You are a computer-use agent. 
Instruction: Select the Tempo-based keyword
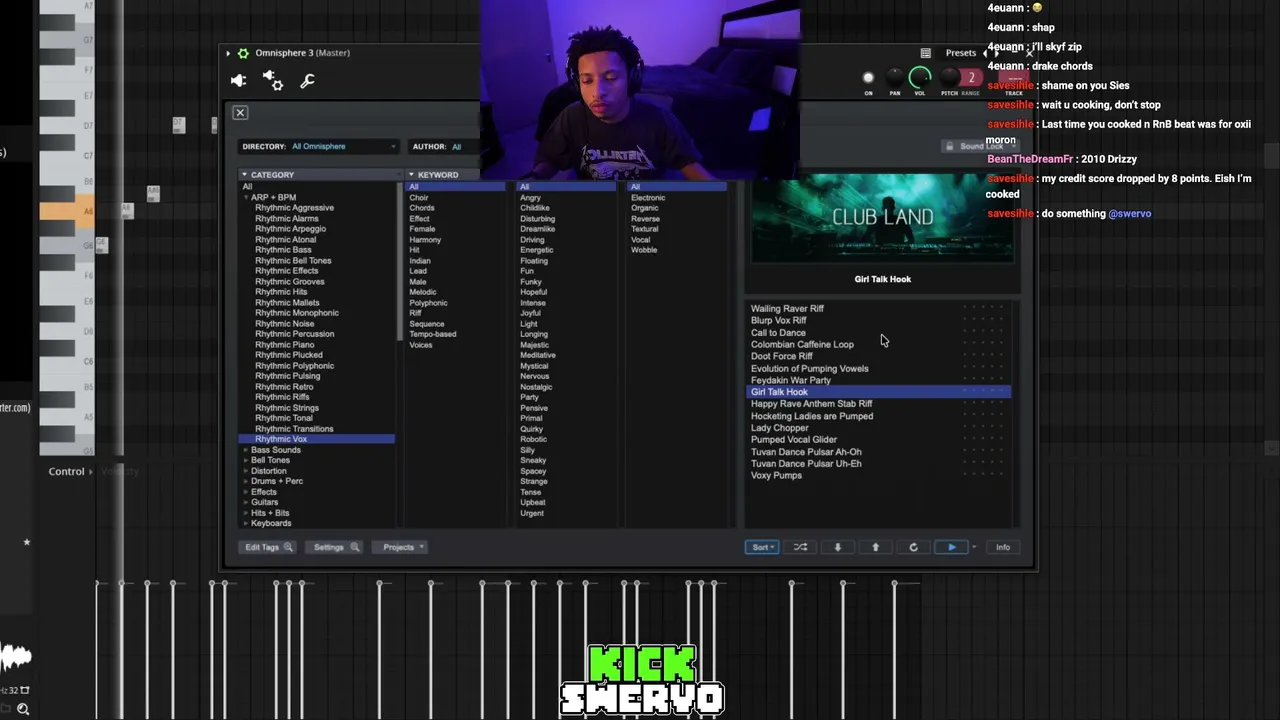tap(433, 334)
